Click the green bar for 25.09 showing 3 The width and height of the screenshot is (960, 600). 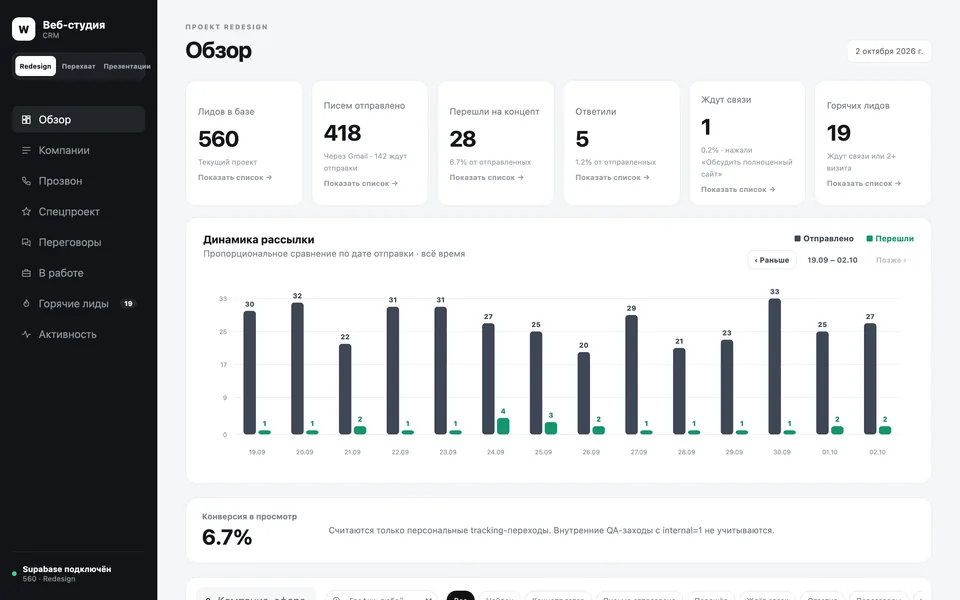[x=551, y=428]
